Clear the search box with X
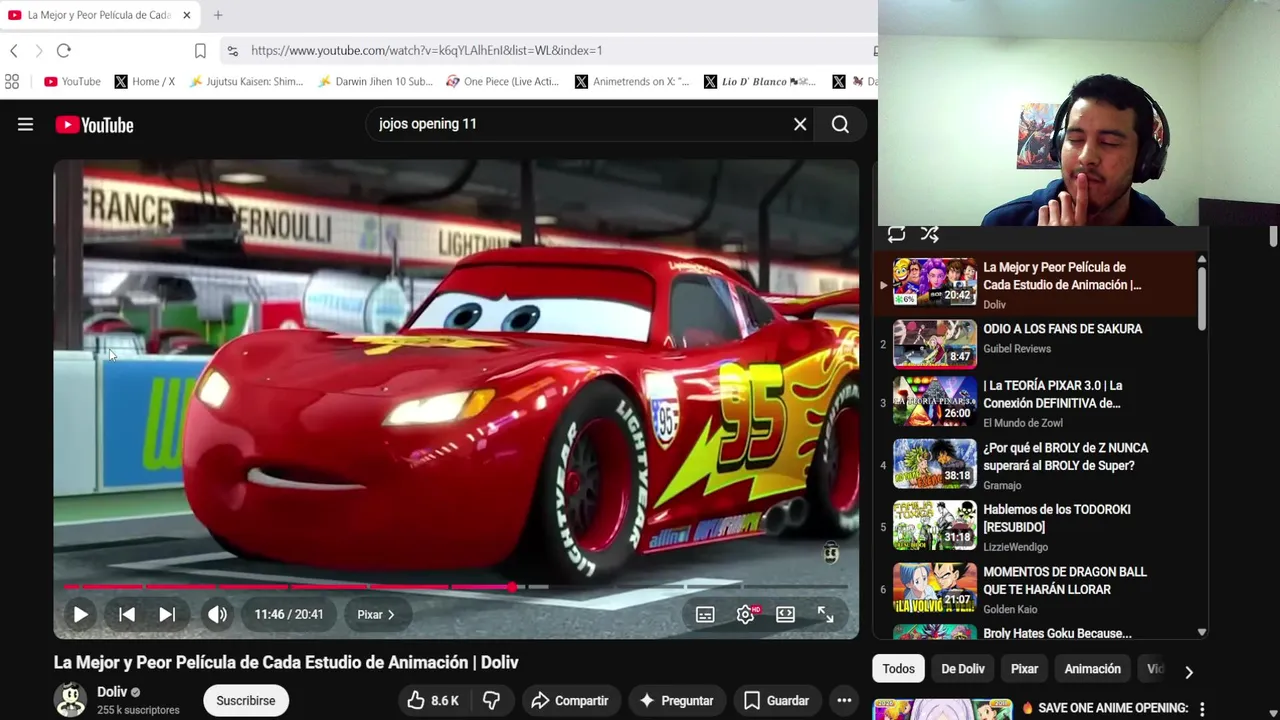Viewport: 1280px width, 720px height. click(800, 124)
